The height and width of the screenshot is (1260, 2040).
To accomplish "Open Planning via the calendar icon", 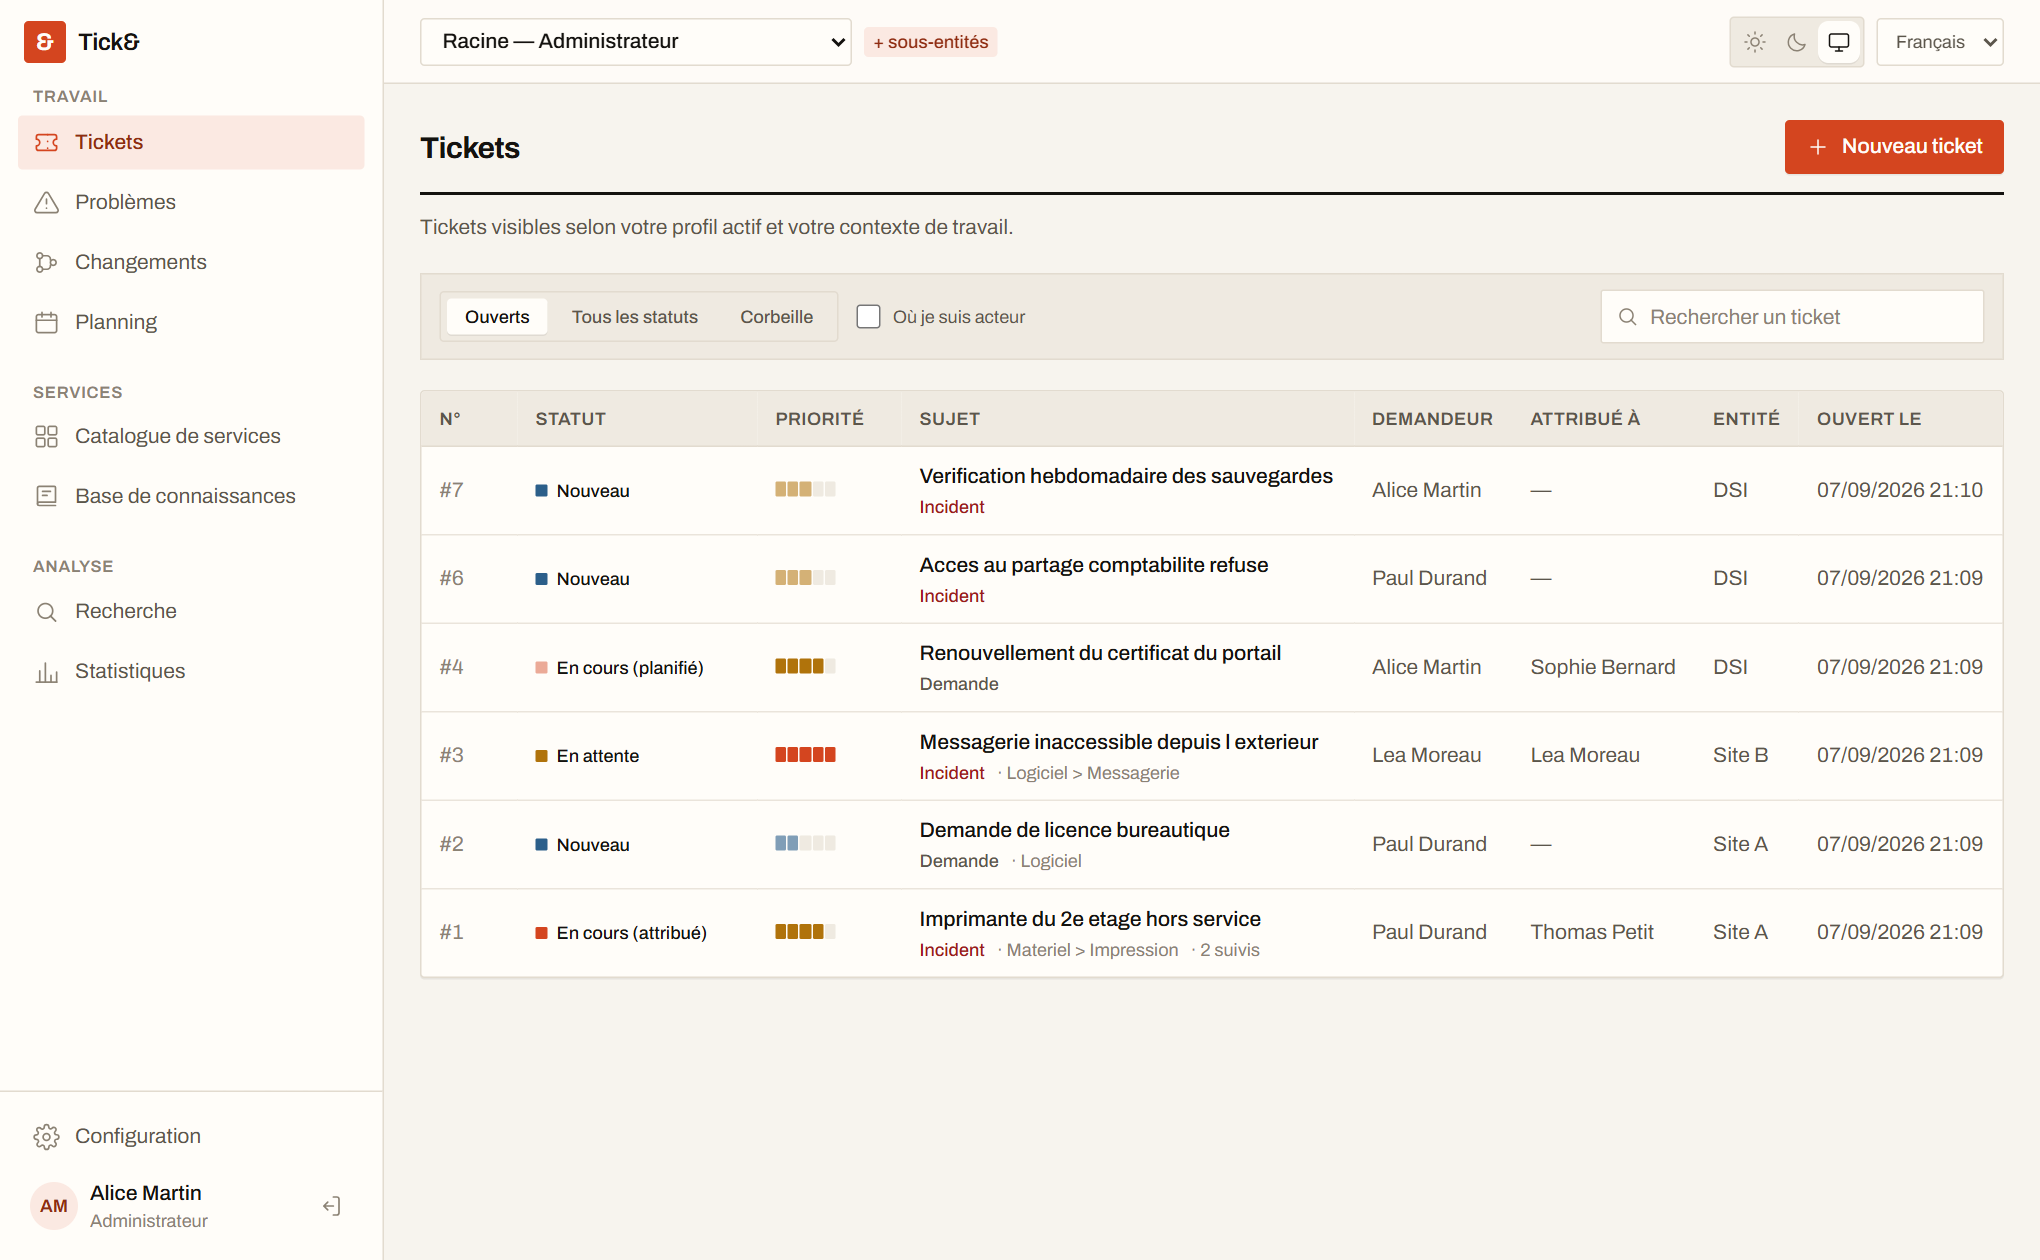I will click(x=47, y=322).
